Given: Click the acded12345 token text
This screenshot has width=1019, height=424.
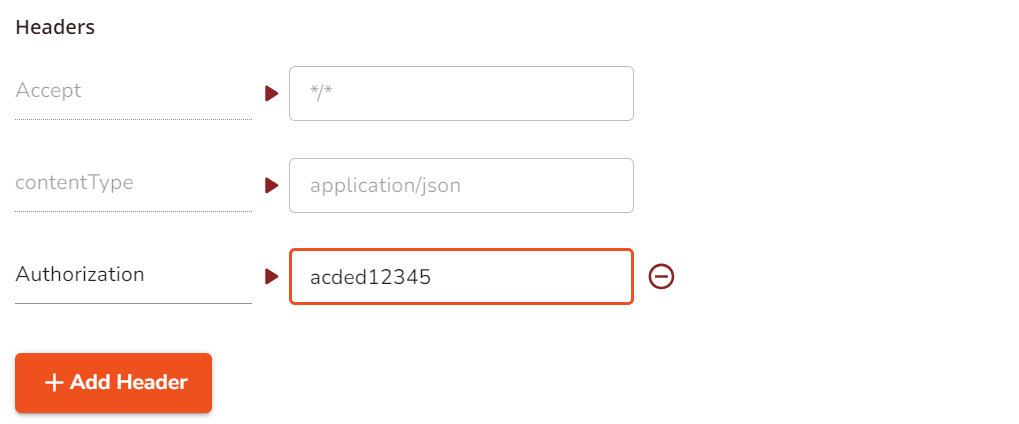Looking at the screenshot, I should [x=370, y=277].
